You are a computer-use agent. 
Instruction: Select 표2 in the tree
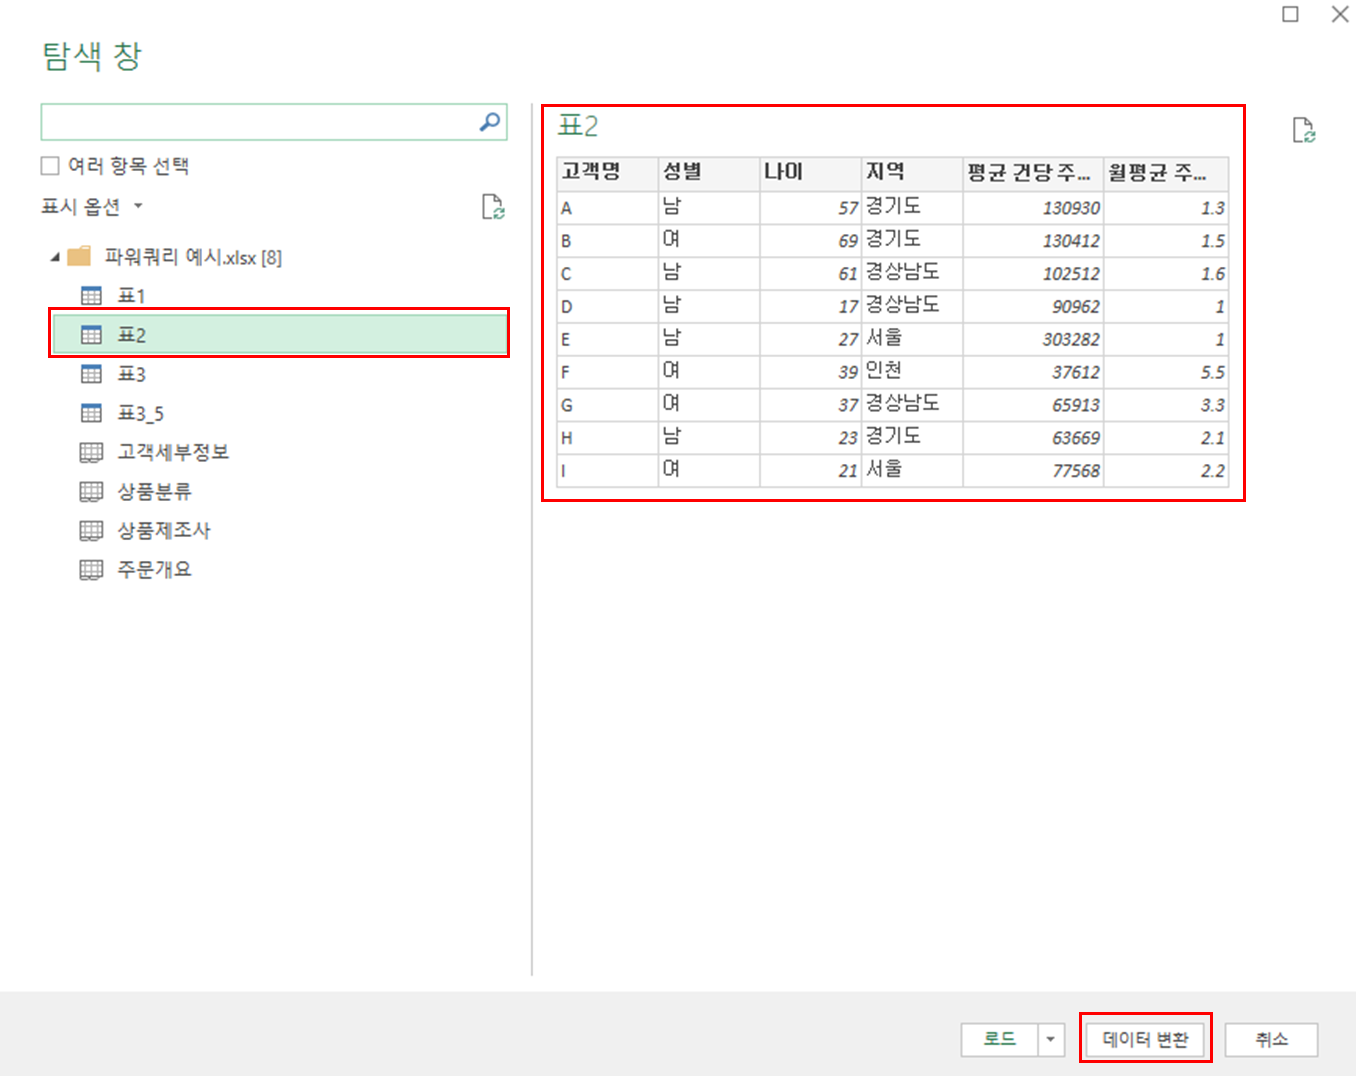pyautogui.click(x=279, y=334)
